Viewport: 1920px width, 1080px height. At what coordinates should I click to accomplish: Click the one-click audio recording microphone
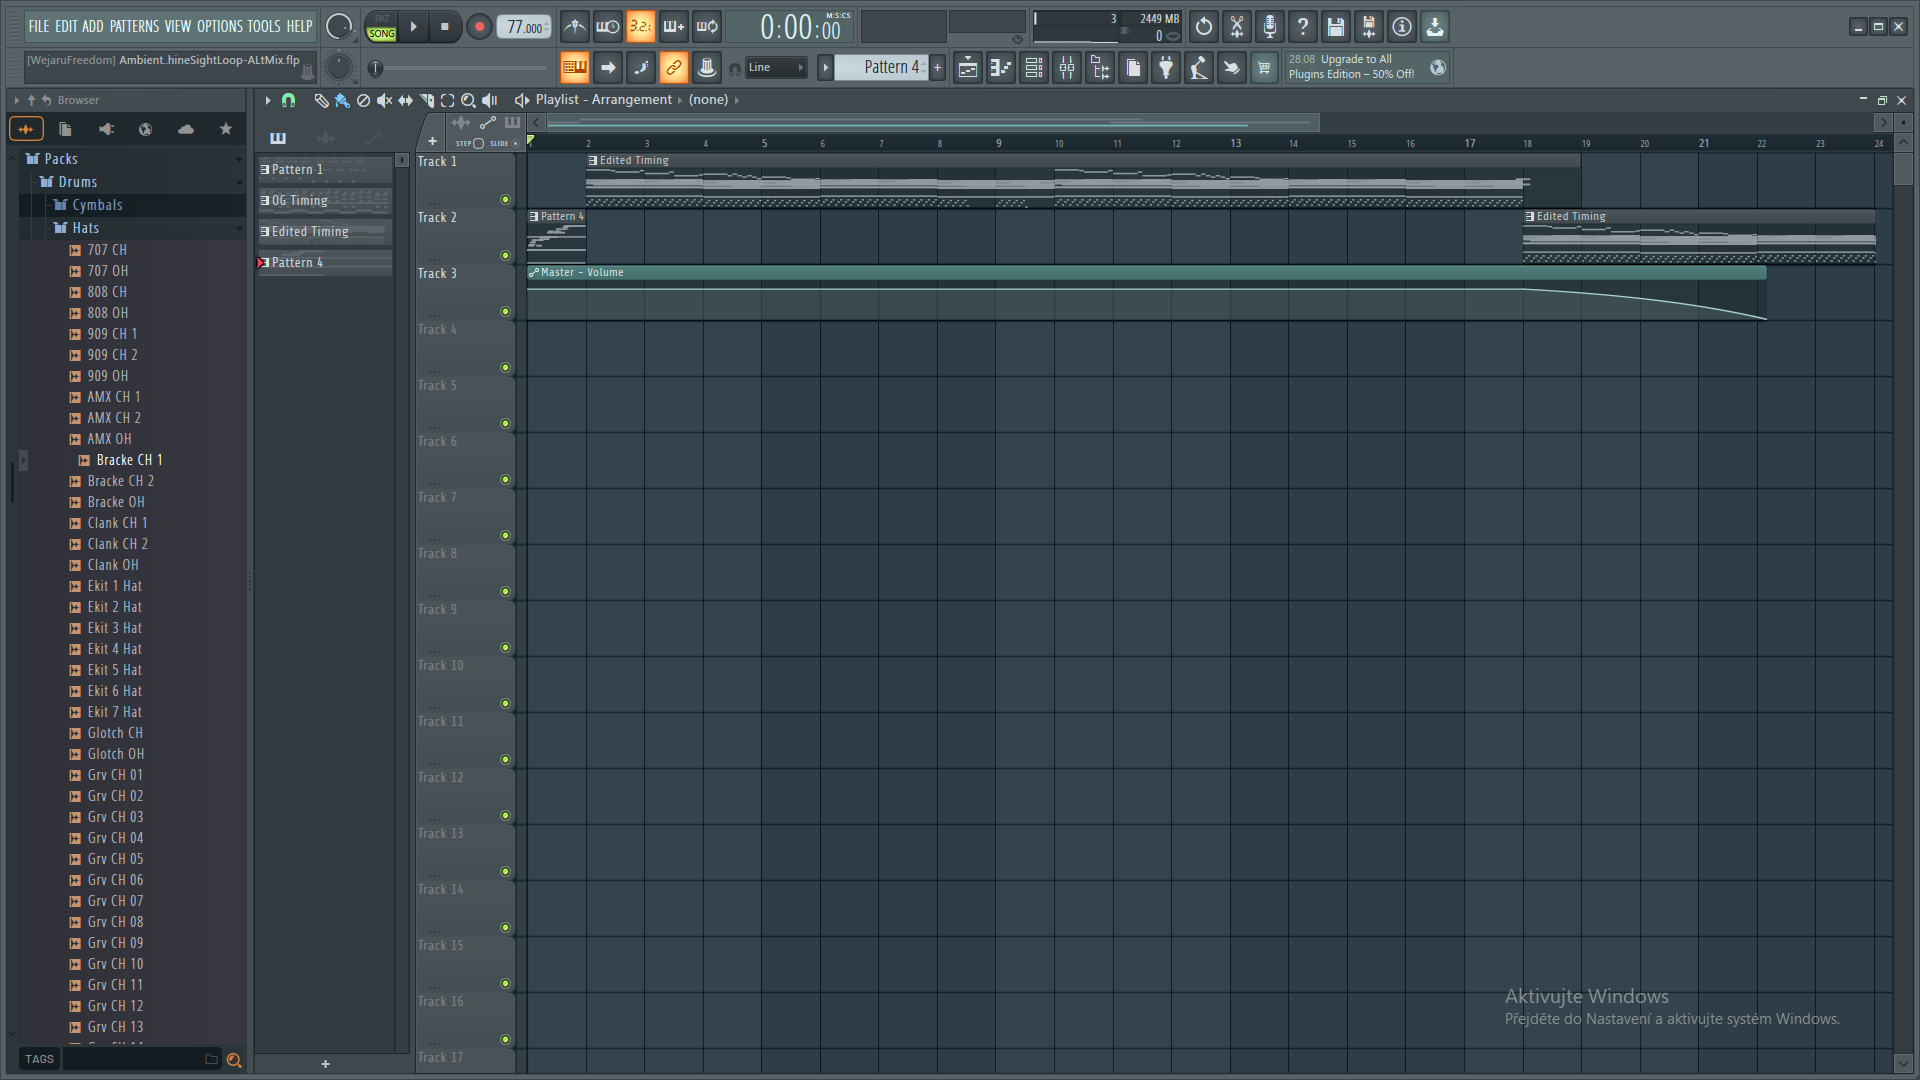pos(1270,27)
